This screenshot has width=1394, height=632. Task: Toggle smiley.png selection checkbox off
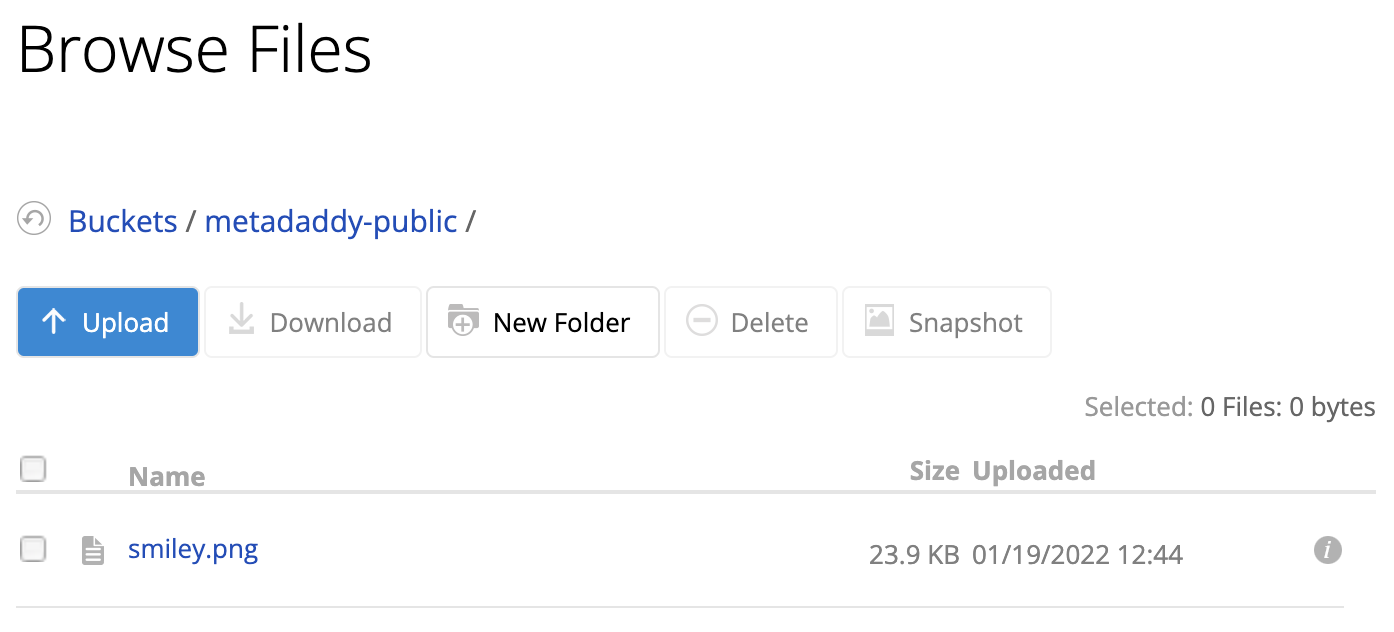(33, 548)
